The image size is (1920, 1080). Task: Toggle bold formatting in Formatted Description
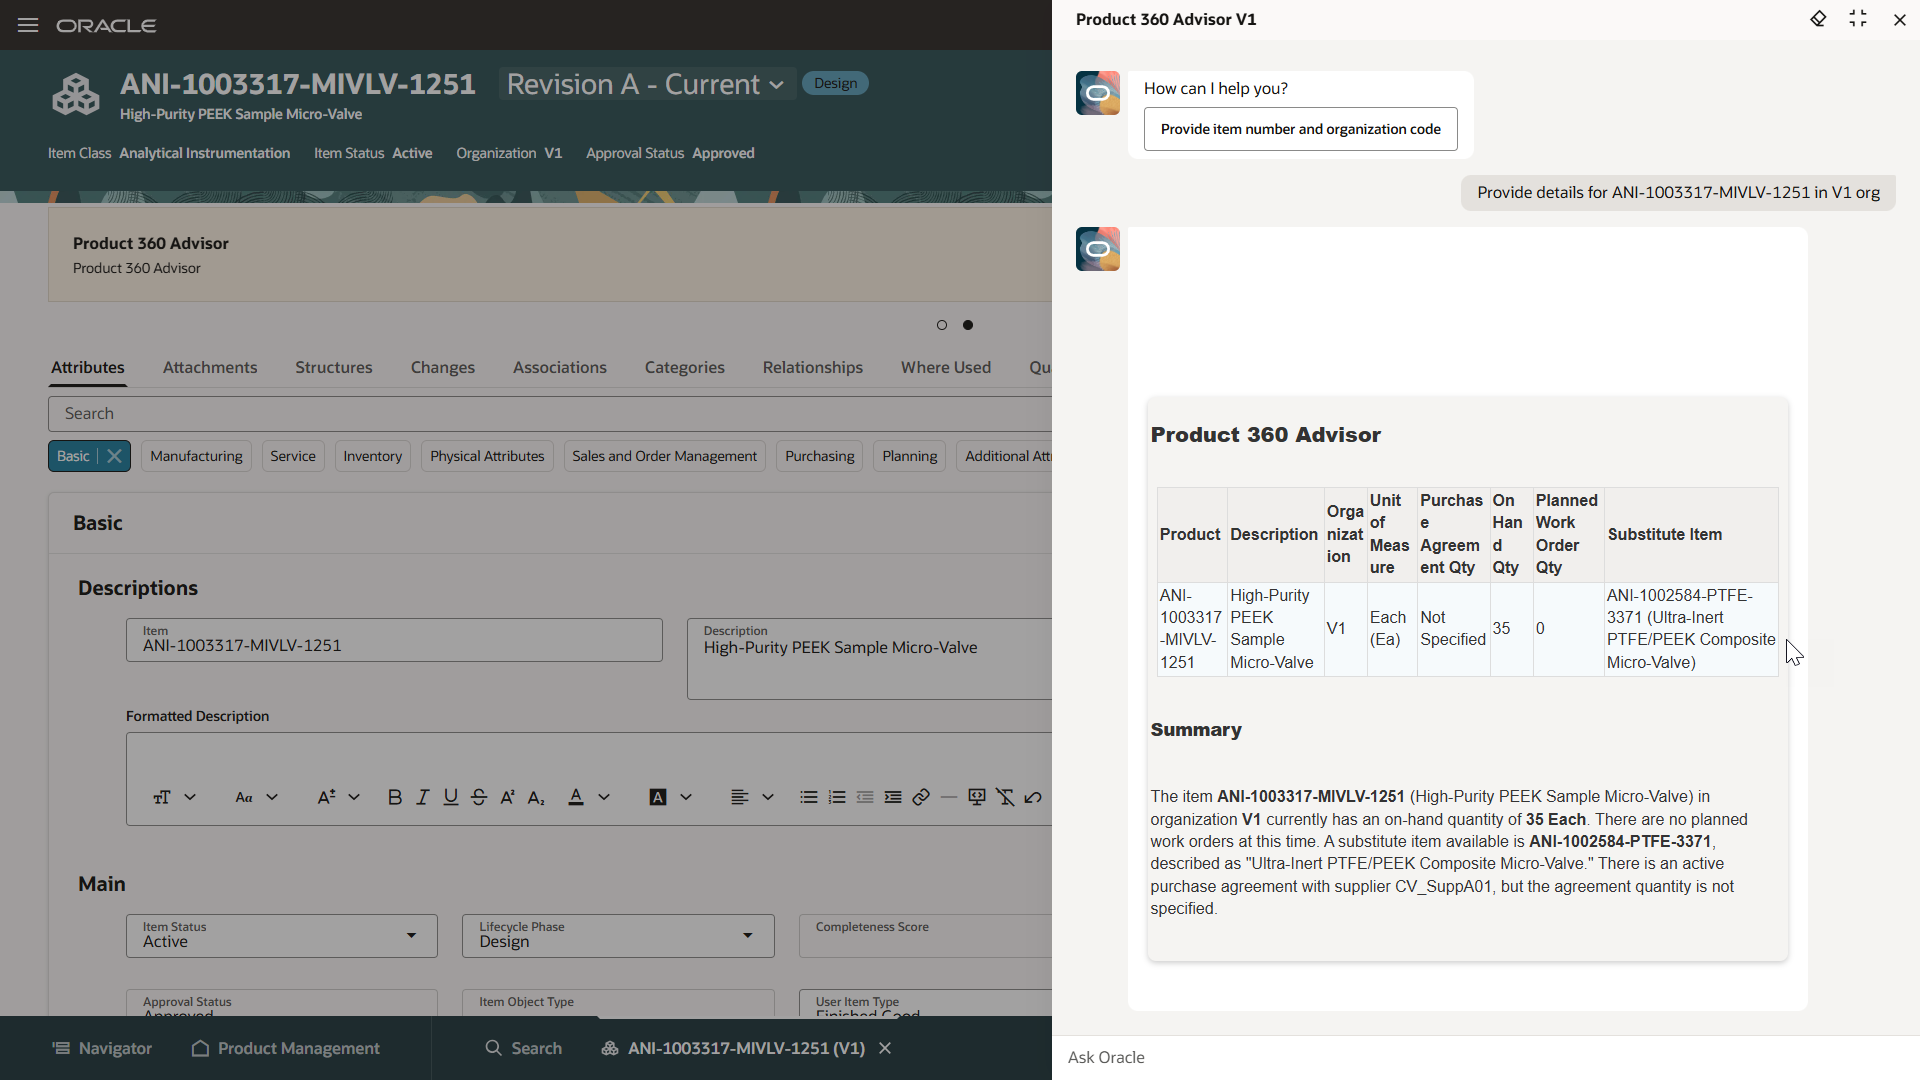coord(394,797)
